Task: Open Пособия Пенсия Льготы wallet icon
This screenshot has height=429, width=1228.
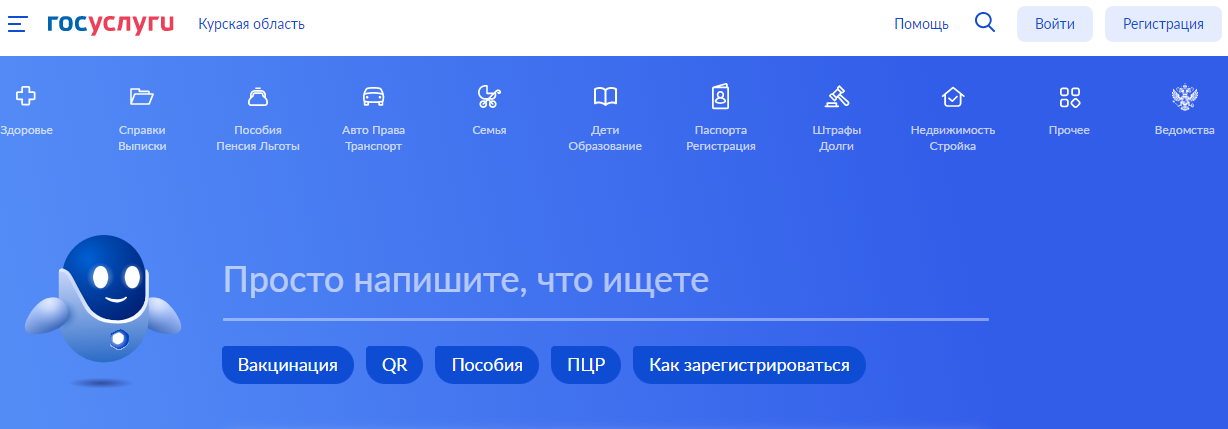Action: (258, 97)
